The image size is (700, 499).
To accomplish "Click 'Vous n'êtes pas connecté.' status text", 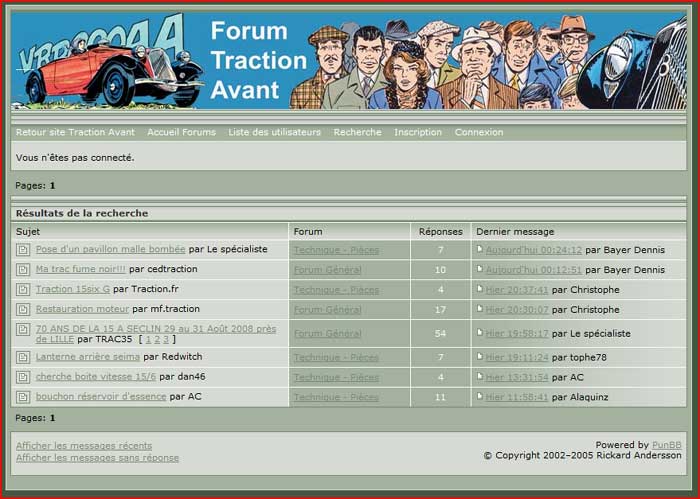I will (75, 158).
